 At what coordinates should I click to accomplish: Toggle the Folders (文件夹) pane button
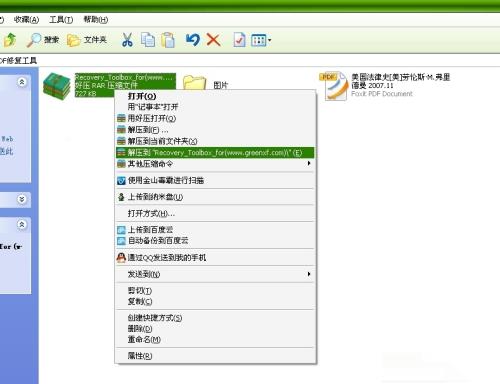(x=87, y=40)
